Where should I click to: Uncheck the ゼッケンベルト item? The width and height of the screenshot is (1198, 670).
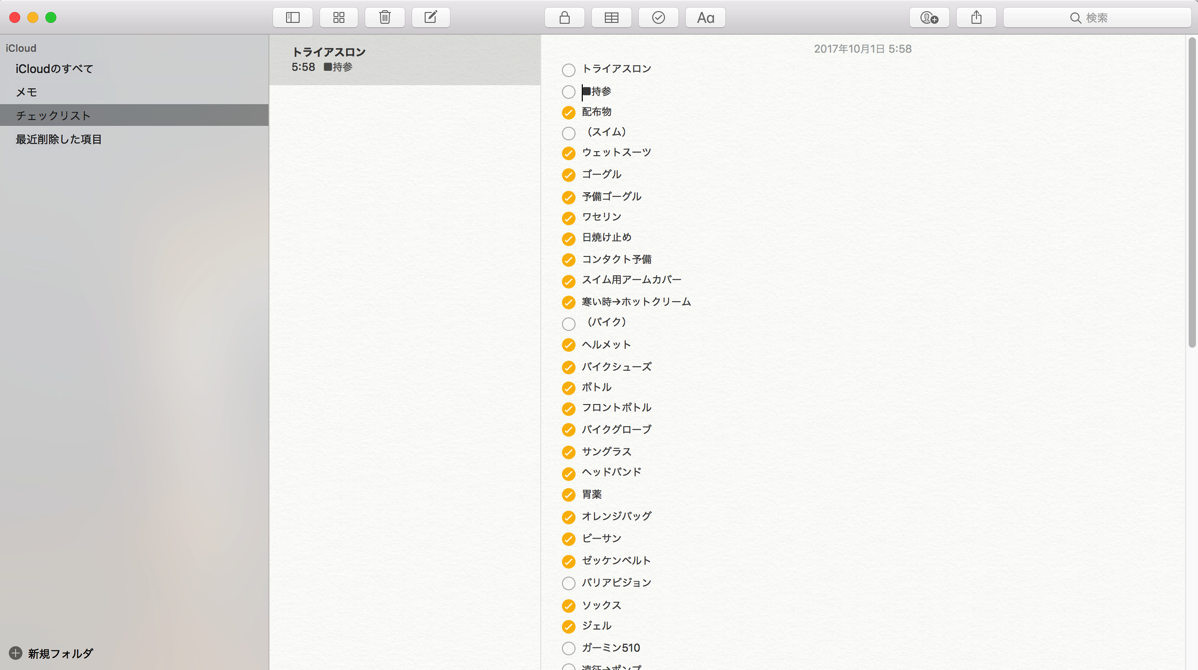568,562
